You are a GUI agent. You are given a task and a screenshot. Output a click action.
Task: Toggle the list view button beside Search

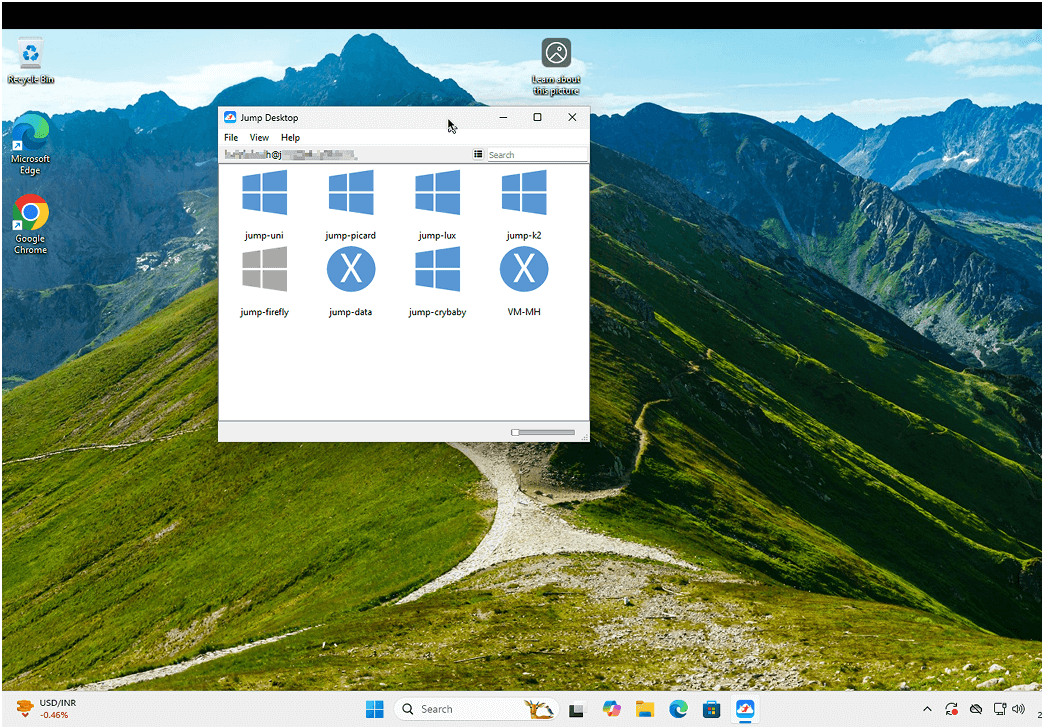[x=478, y=155]
